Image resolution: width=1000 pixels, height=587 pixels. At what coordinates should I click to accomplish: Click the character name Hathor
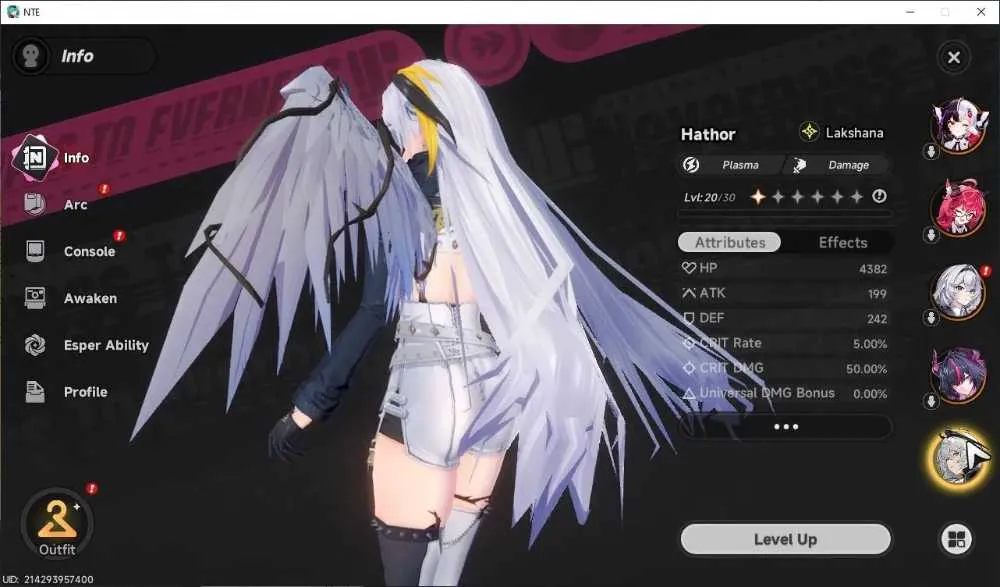tap(708, 135)
